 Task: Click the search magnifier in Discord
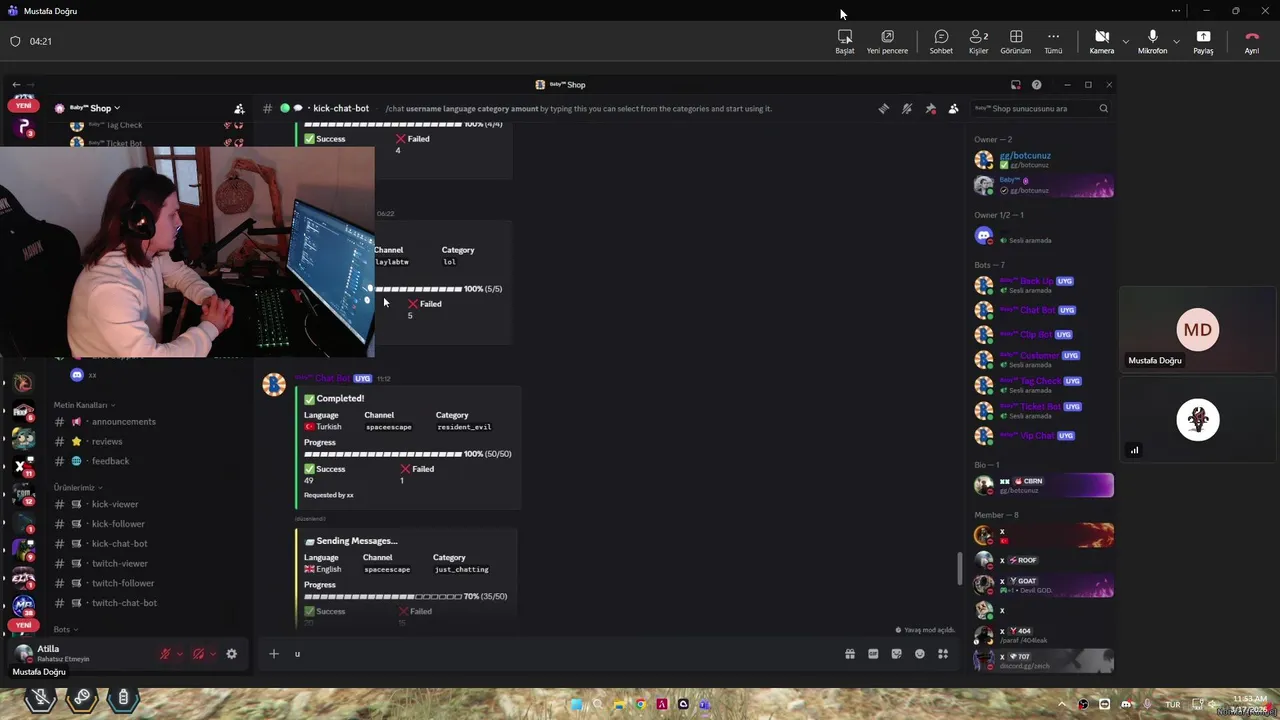1104,108
